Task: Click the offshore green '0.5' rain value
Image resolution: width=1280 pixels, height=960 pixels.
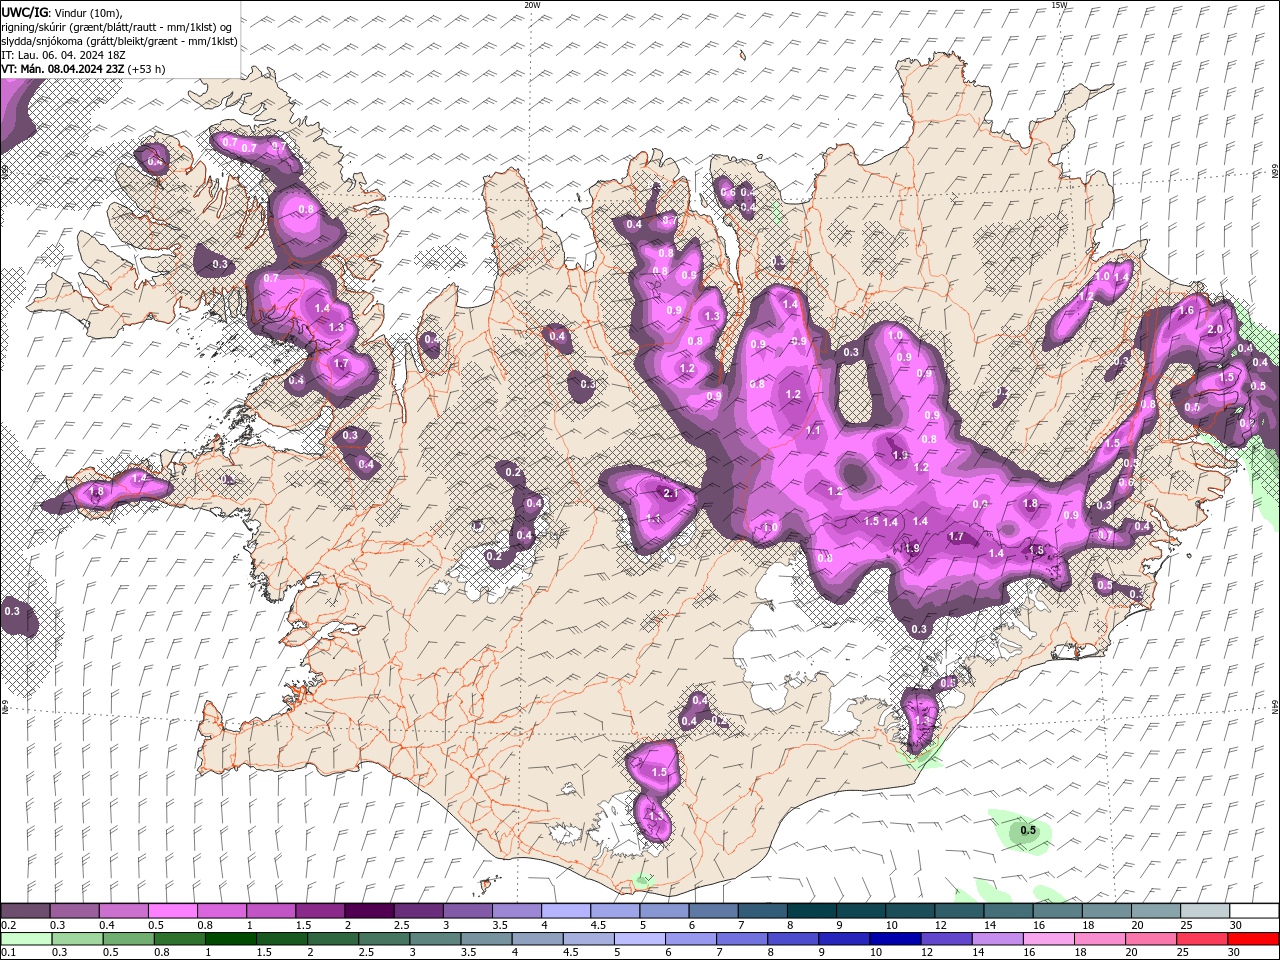Action: pos(1028,831)
